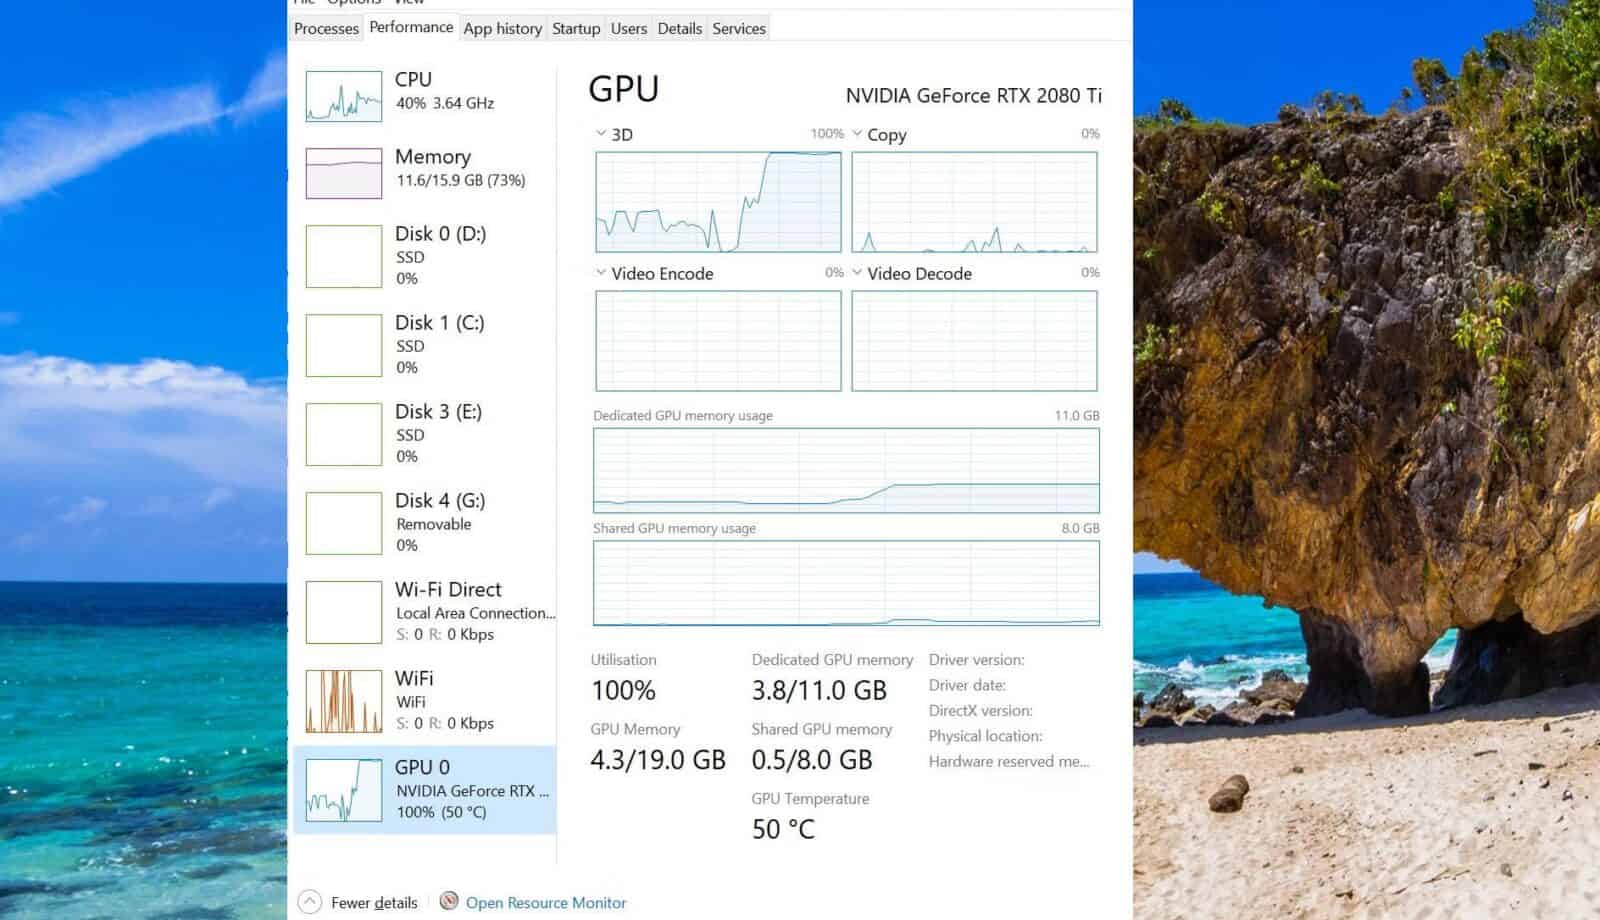Click the 0.5/8.0 GB shared memory value

tap(812, 760)
